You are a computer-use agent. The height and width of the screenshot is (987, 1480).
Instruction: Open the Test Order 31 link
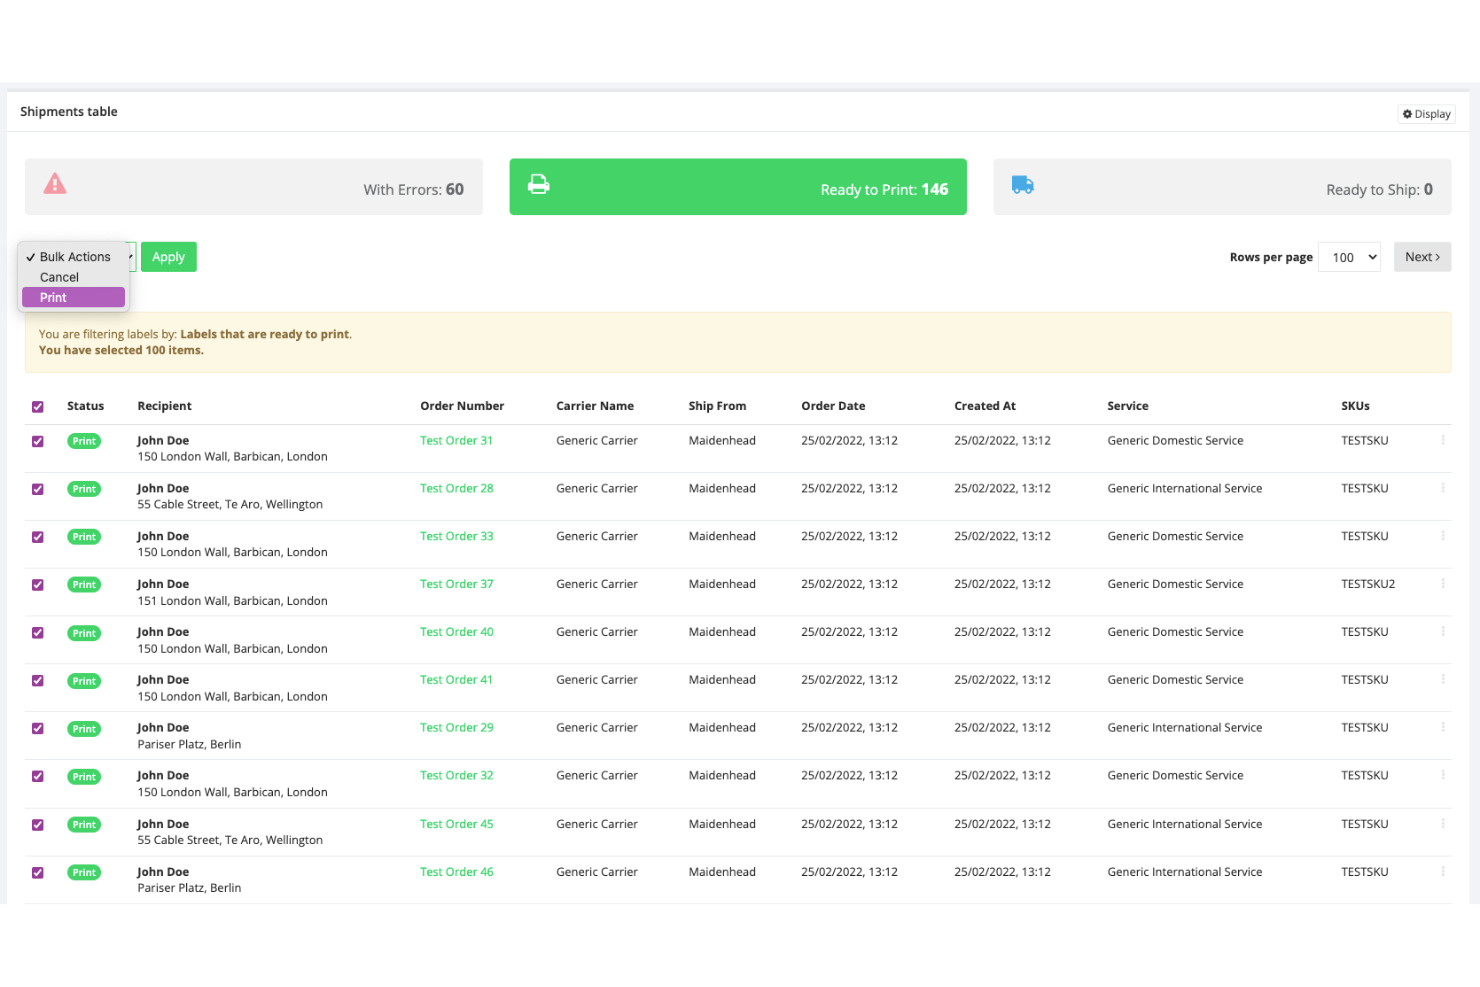point(456,440)
